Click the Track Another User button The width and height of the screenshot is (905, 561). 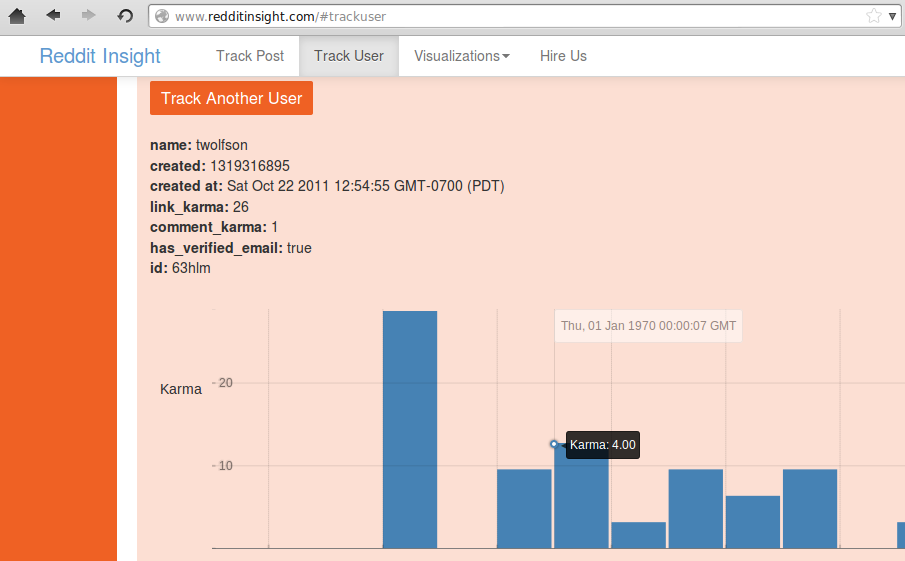pyautogui.click(x=231, y=98)
